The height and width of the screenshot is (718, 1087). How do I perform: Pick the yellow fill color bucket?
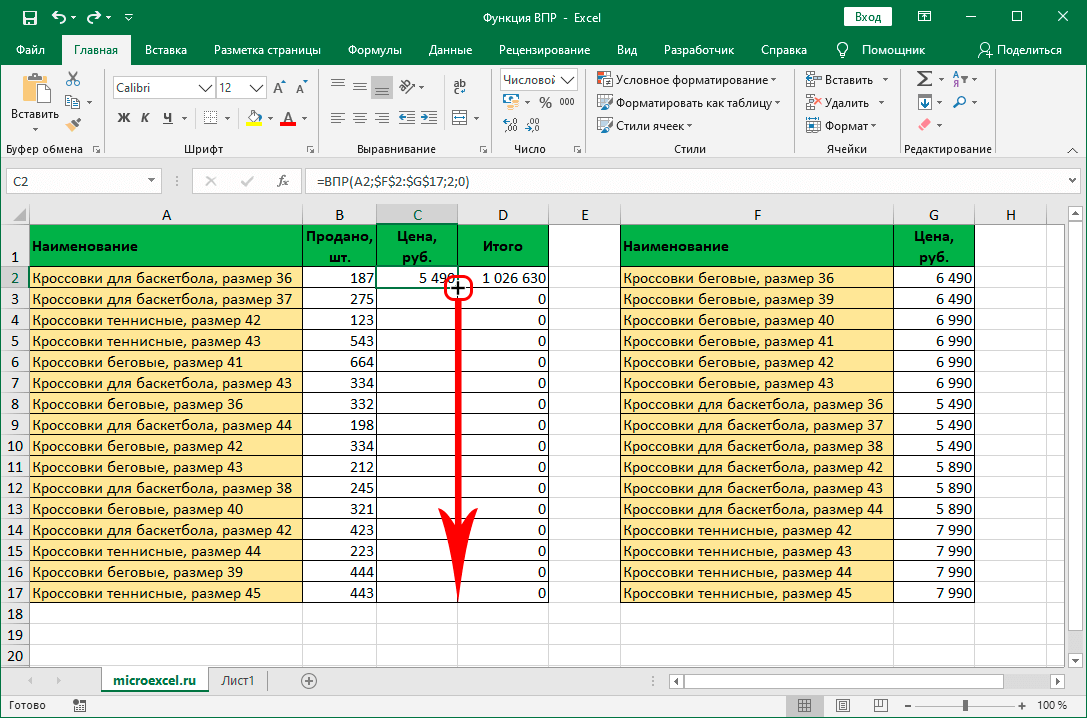click(254, 119)
